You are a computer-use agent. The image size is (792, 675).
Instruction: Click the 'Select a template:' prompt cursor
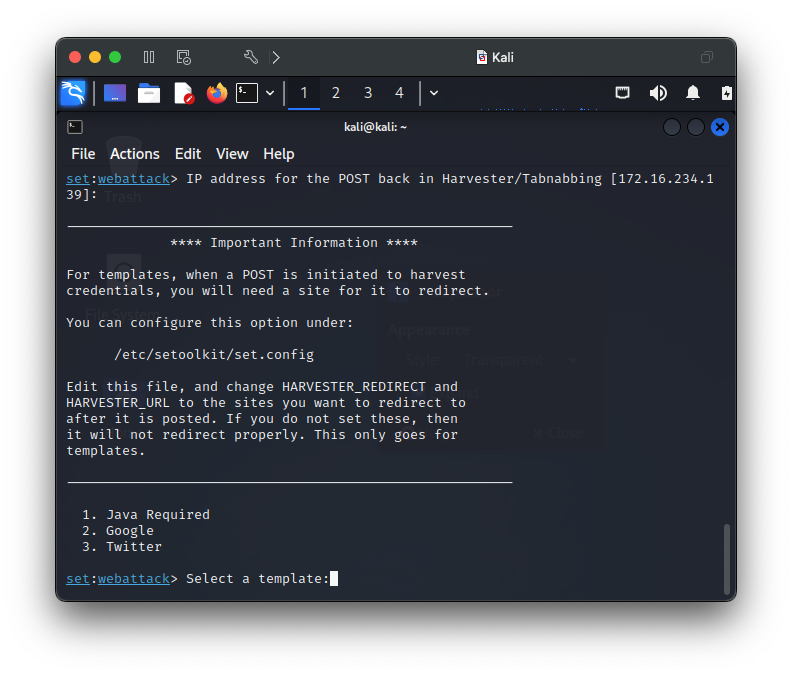click(334, 578)
